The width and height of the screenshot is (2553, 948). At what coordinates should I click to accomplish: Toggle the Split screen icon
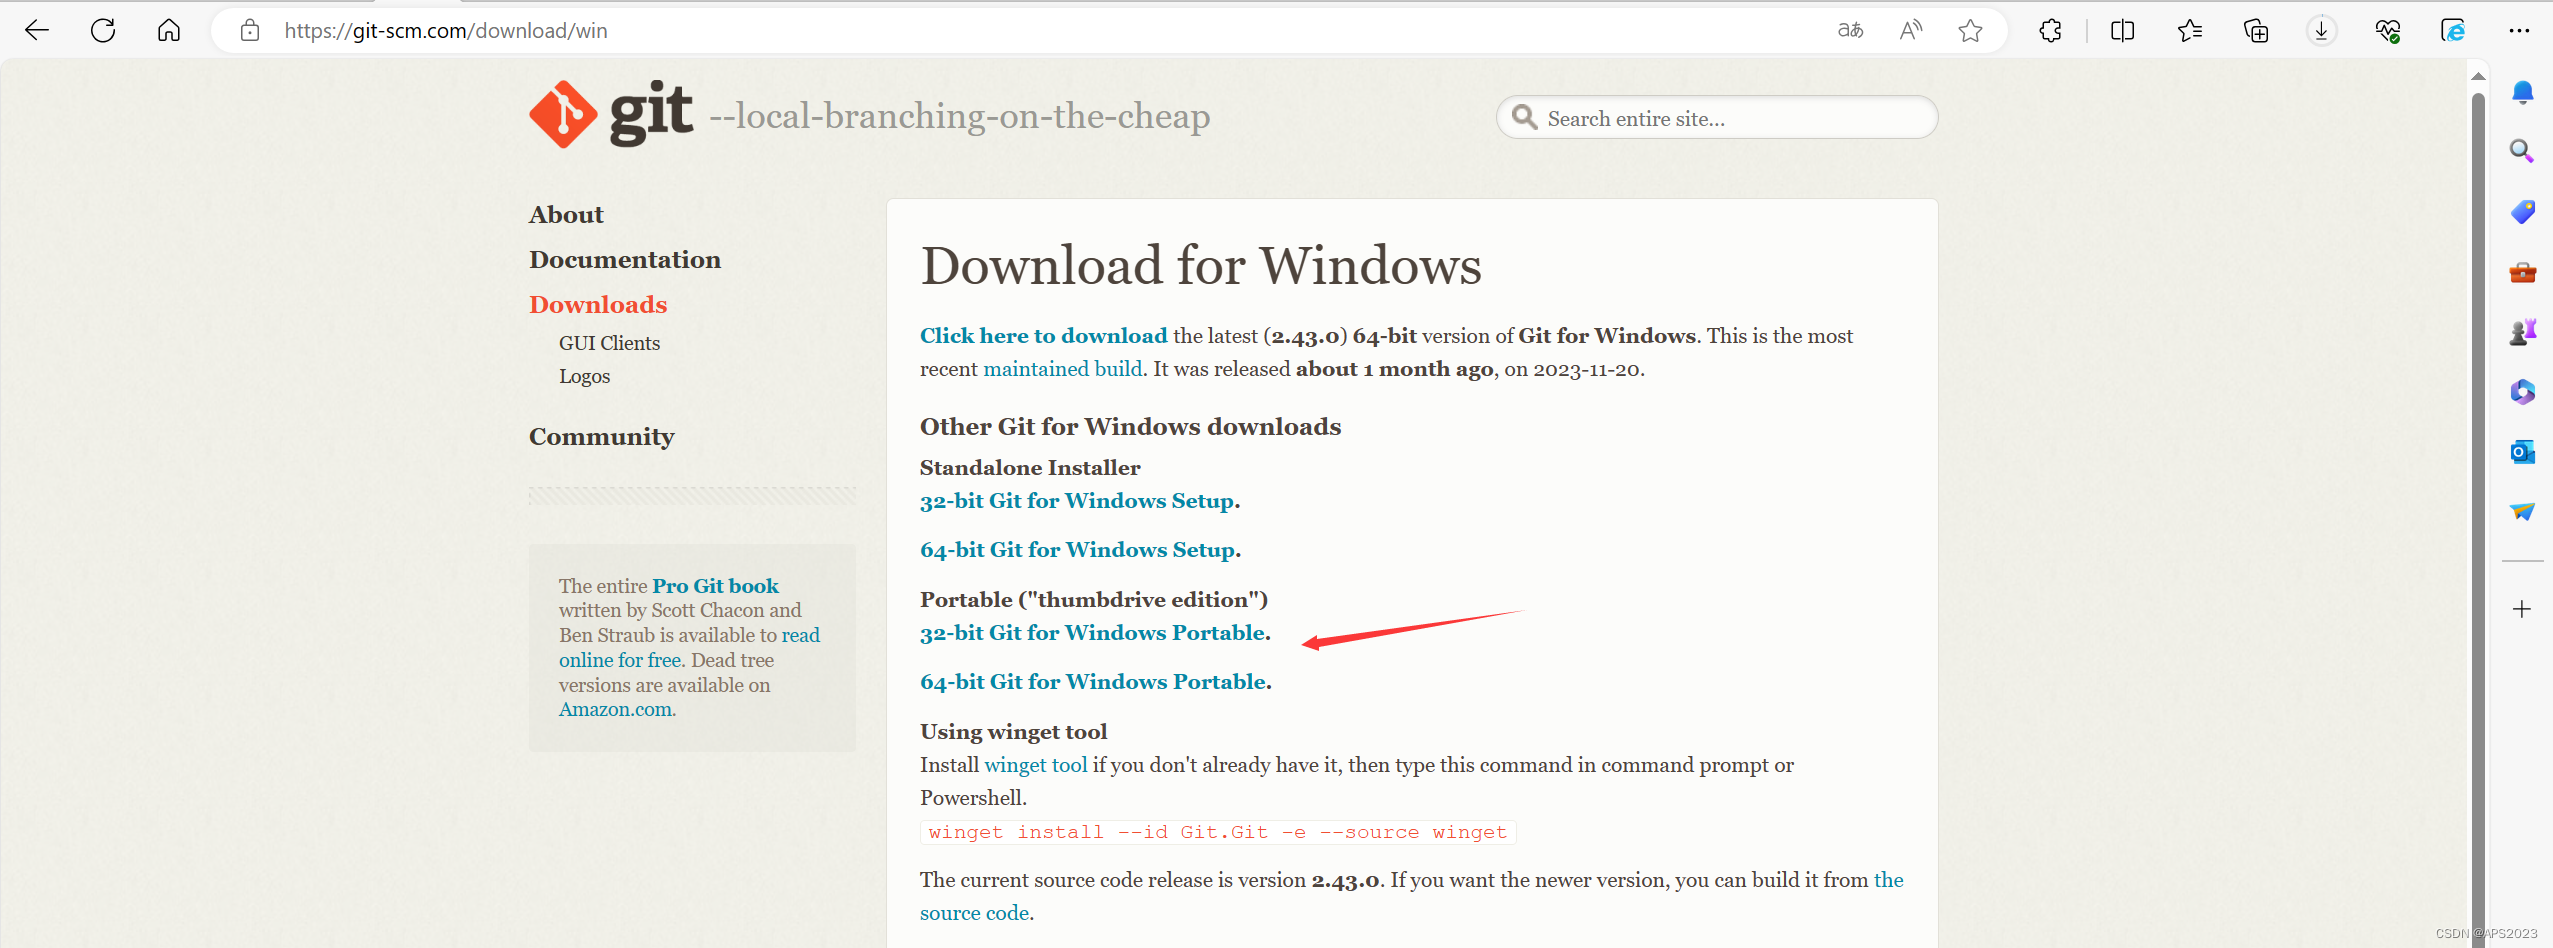(2122, 30)
